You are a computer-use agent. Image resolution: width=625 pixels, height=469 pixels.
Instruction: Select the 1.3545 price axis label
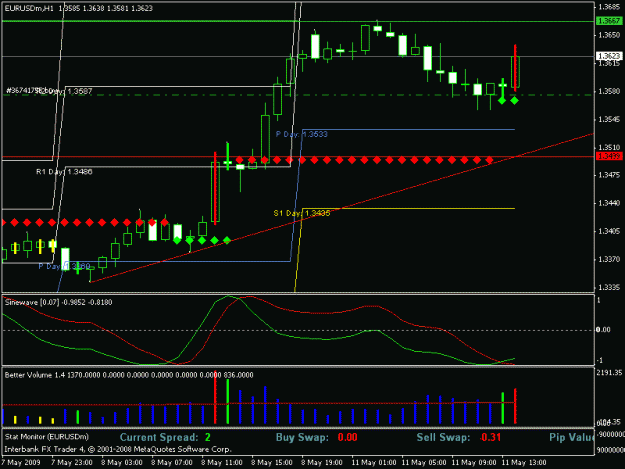pyautogui.click(x=609, y=119)
